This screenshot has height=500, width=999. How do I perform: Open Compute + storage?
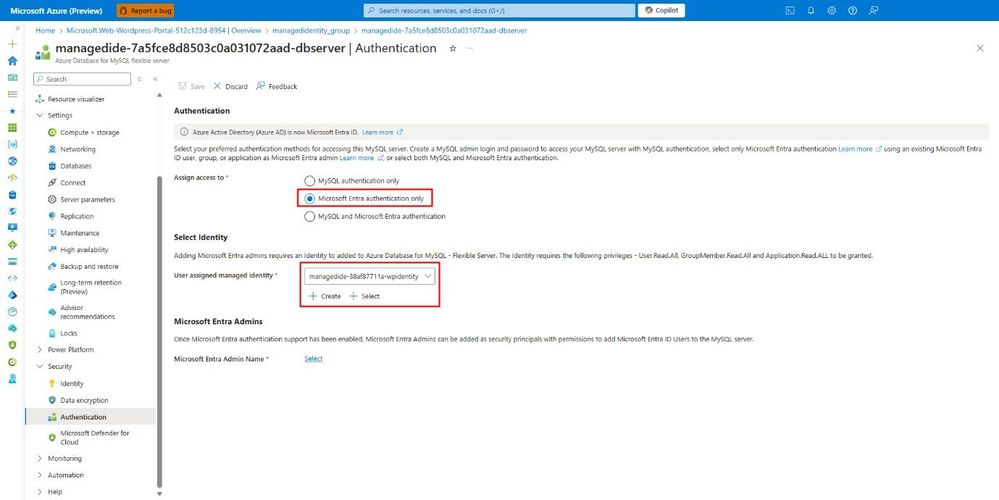90,132
